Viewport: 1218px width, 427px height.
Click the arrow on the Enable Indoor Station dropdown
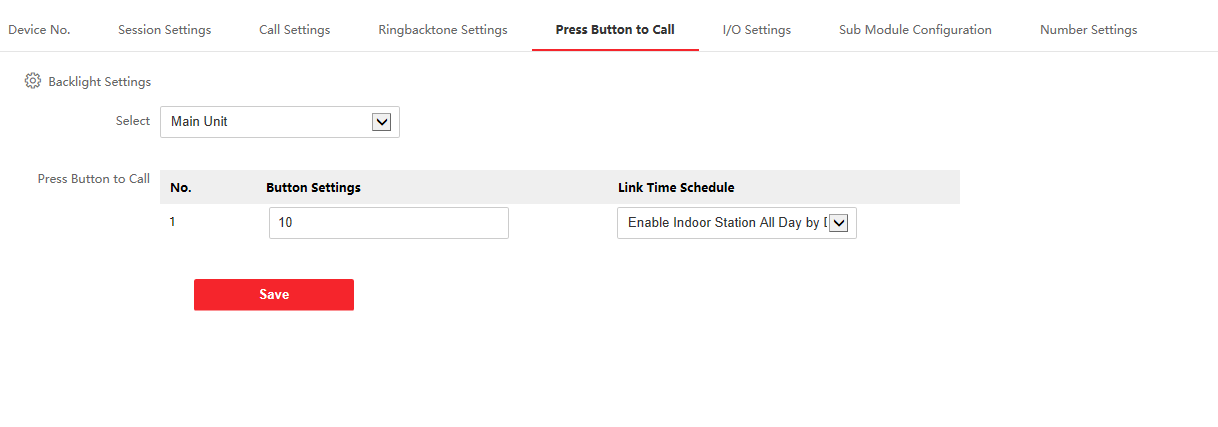tap(838, 223)
